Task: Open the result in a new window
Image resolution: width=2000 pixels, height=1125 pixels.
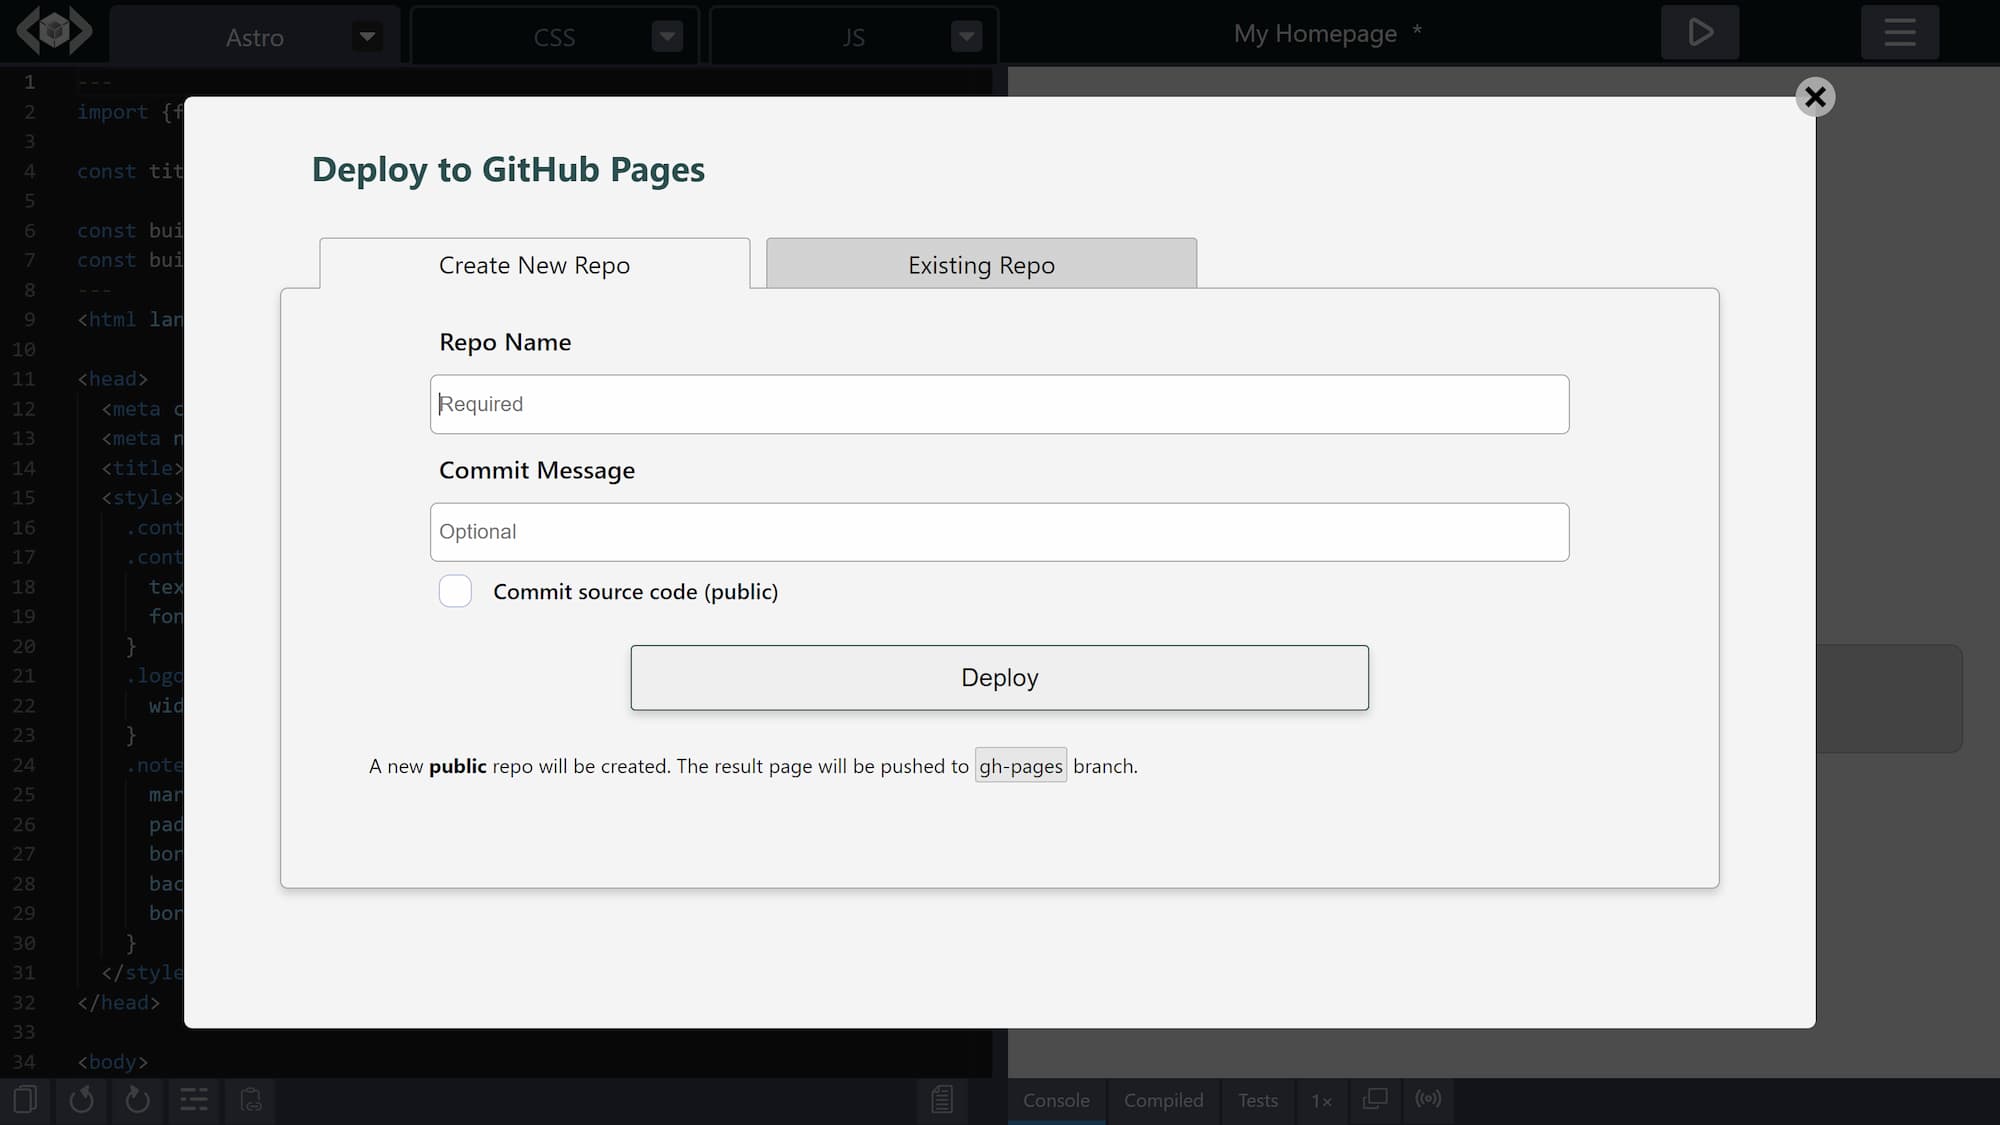Action: point(1375,1100)
